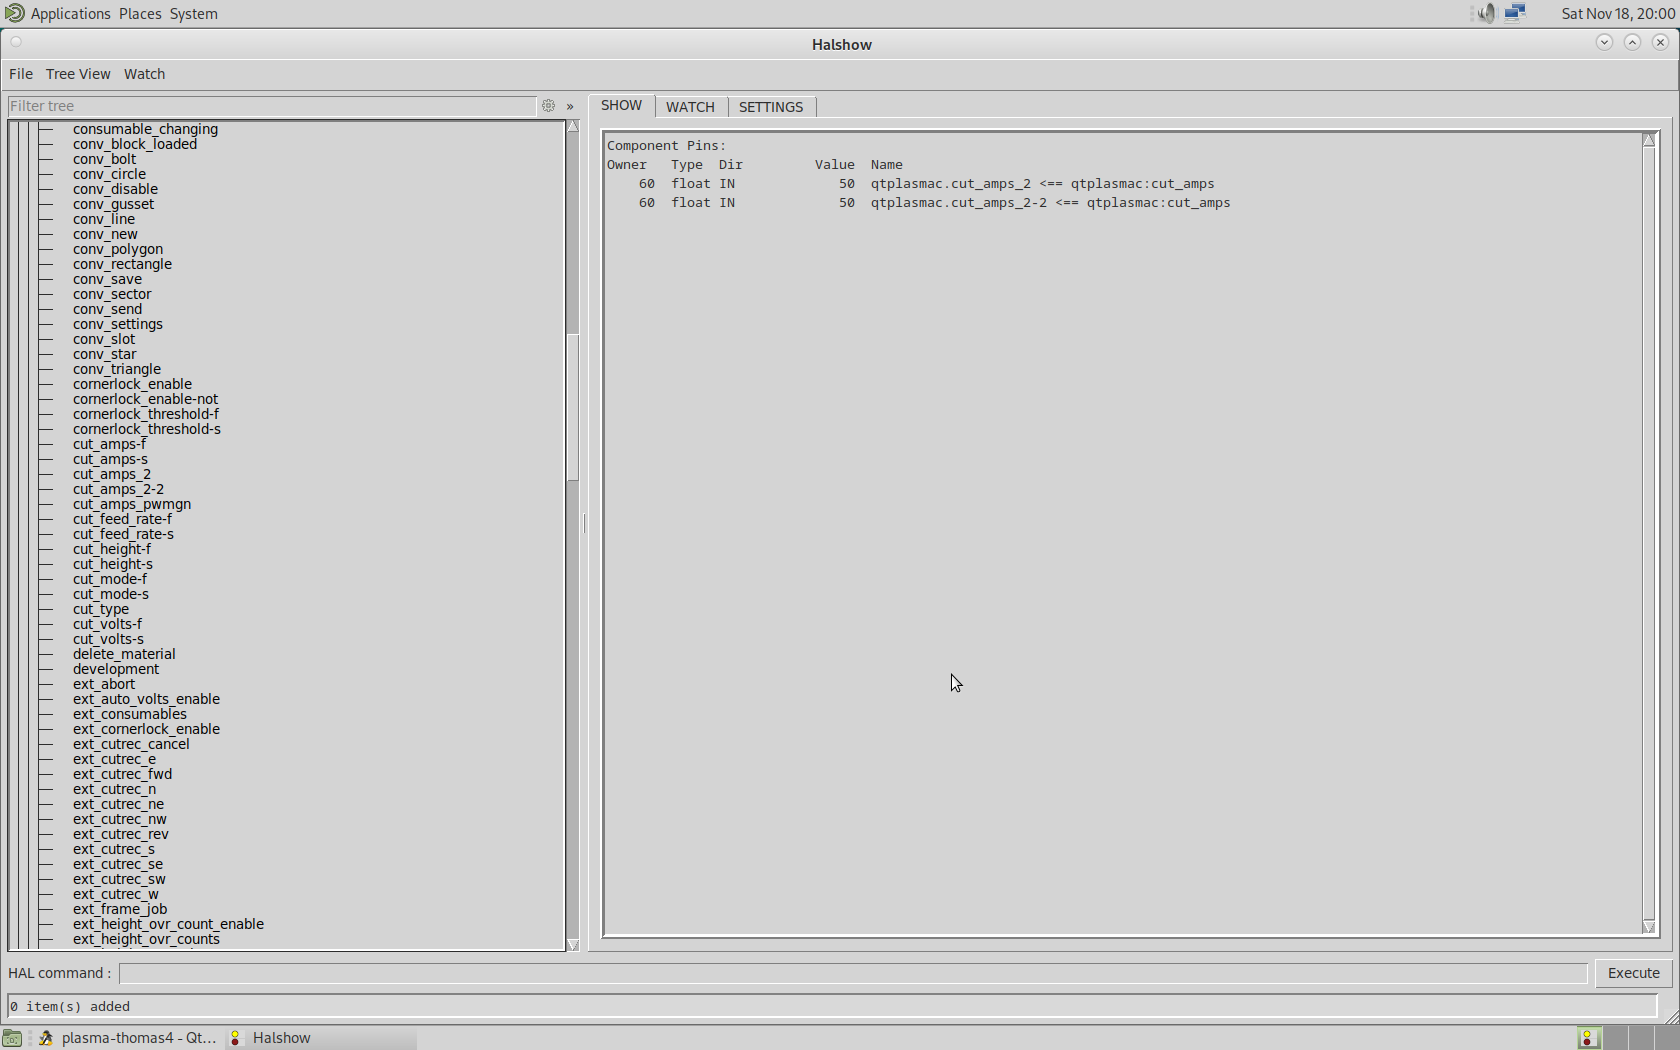Select conv_settings tree item
The image size is (1680, 1050).
click(118, 324)
